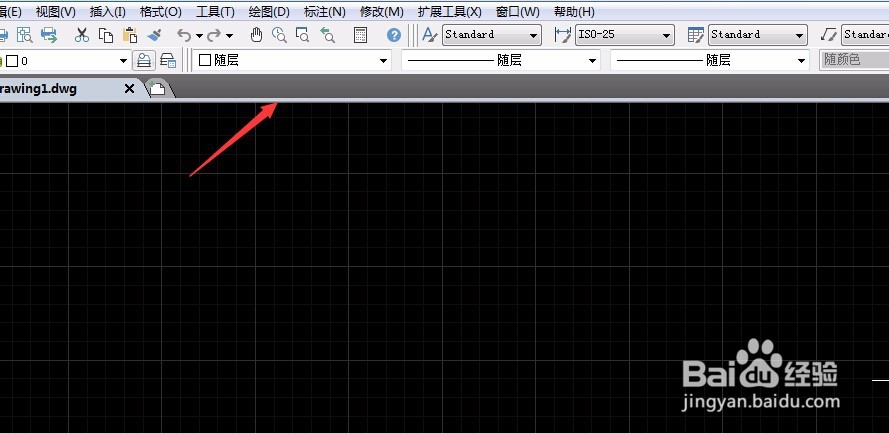Viewport: 889px width, 433px height.
Task: Open the 随层 lineweight dropdown
Action: (x=710, y=60)
